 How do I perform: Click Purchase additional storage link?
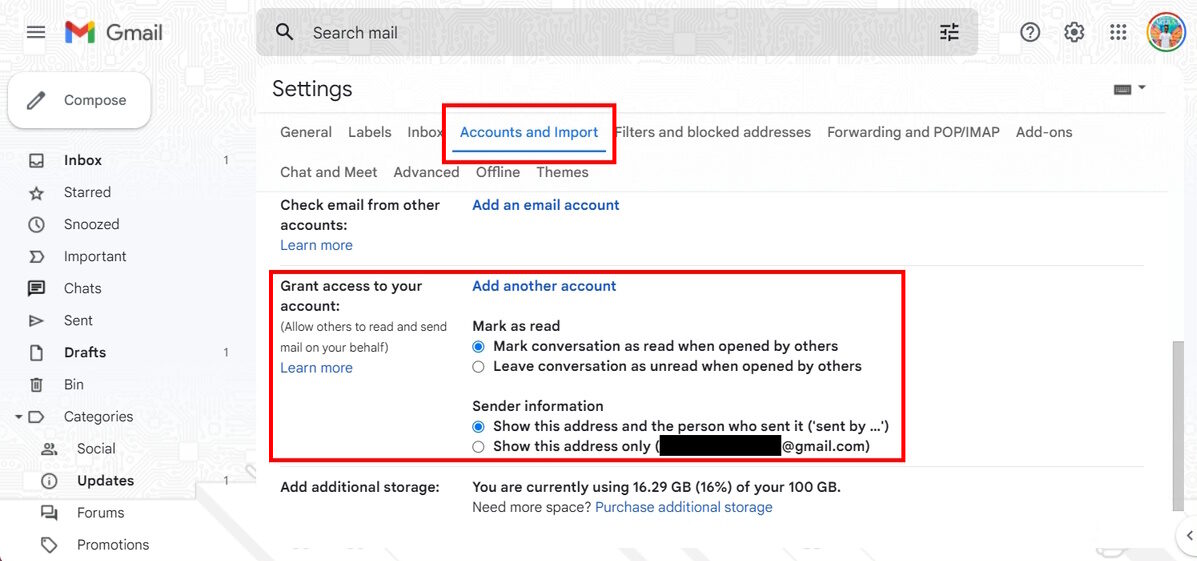(683, 507)
